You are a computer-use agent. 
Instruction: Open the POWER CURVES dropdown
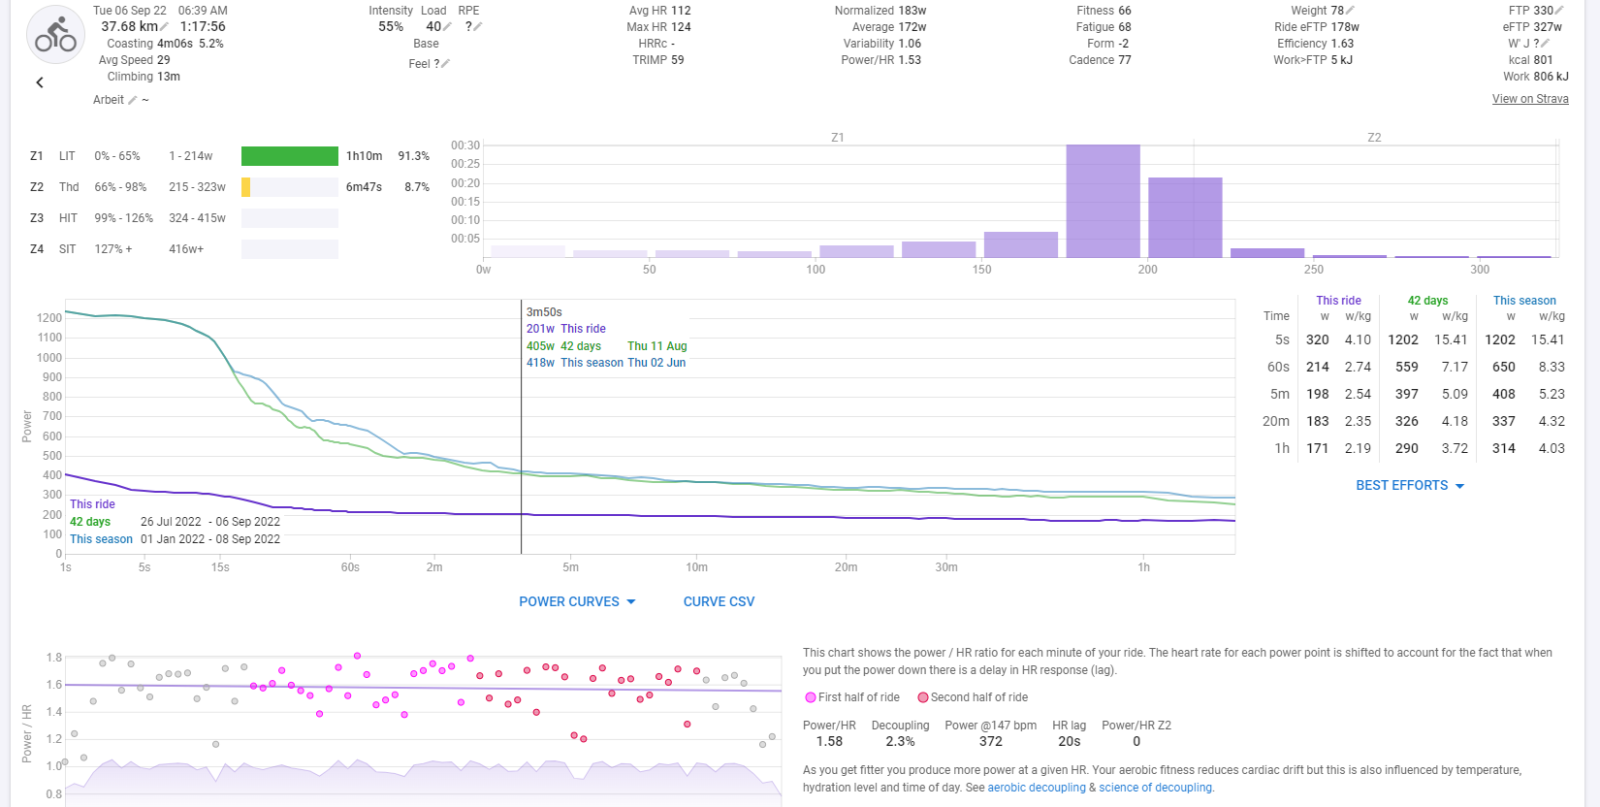577,602
